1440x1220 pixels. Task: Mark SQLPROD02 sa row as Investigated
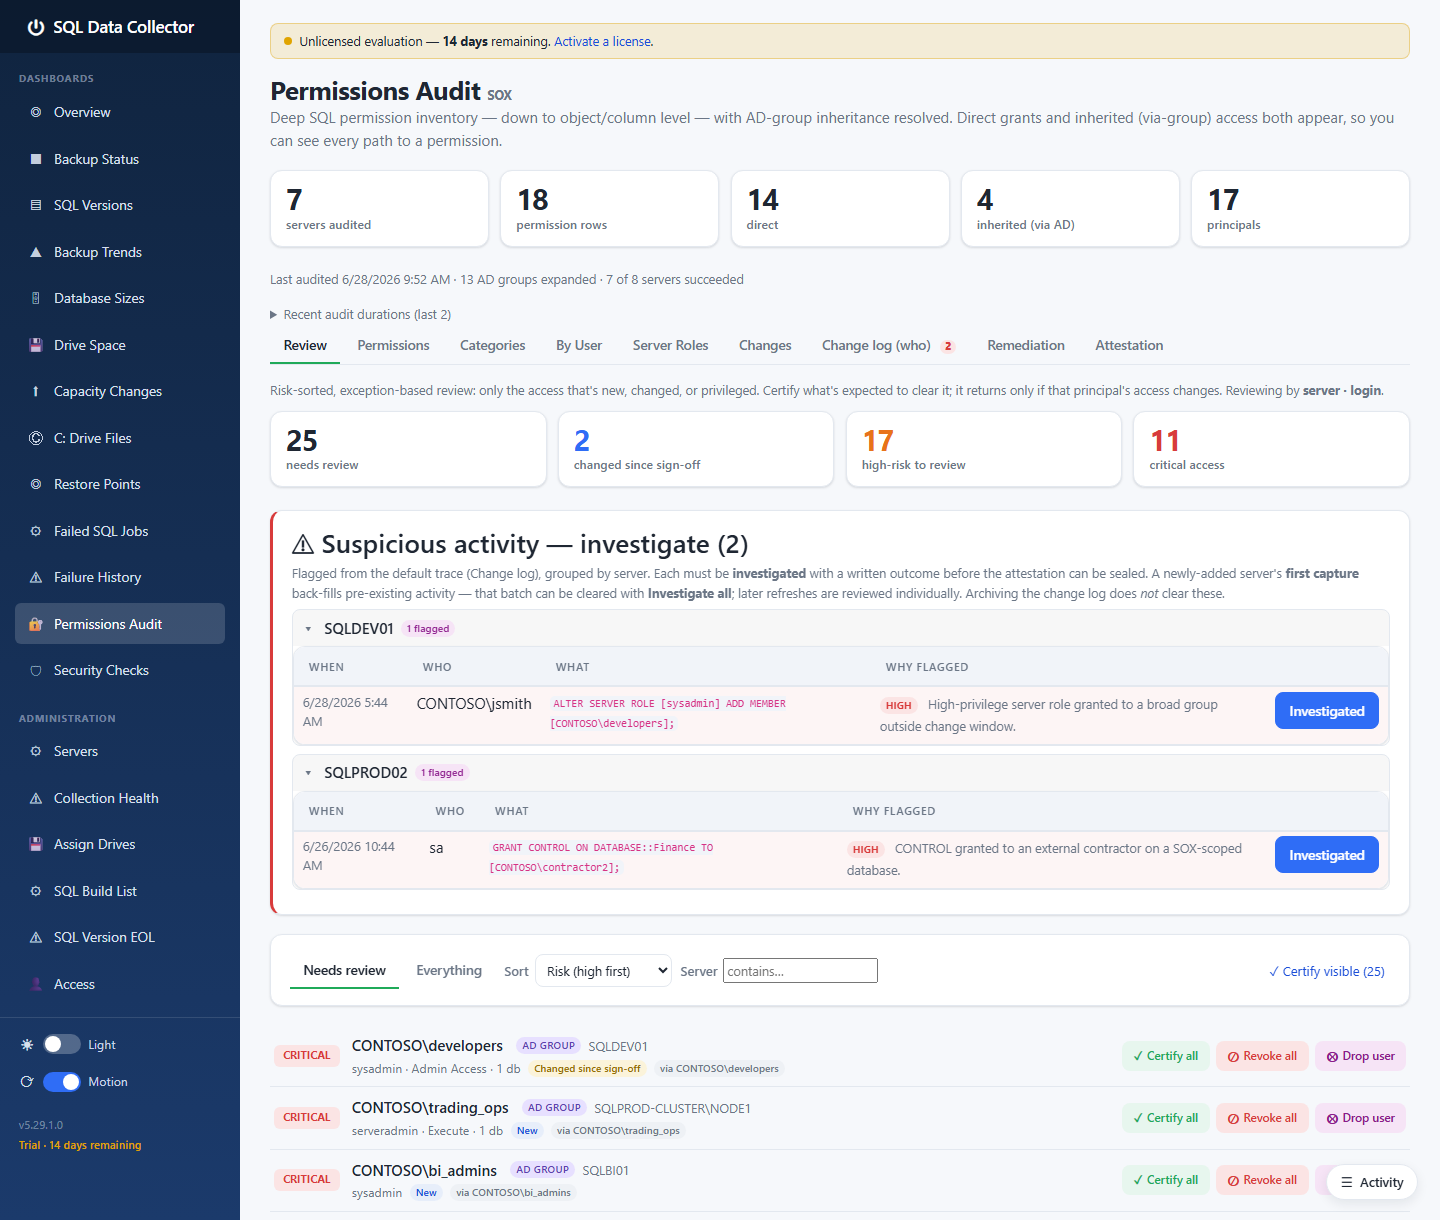pyautogui.click(x=1326, y=855)
